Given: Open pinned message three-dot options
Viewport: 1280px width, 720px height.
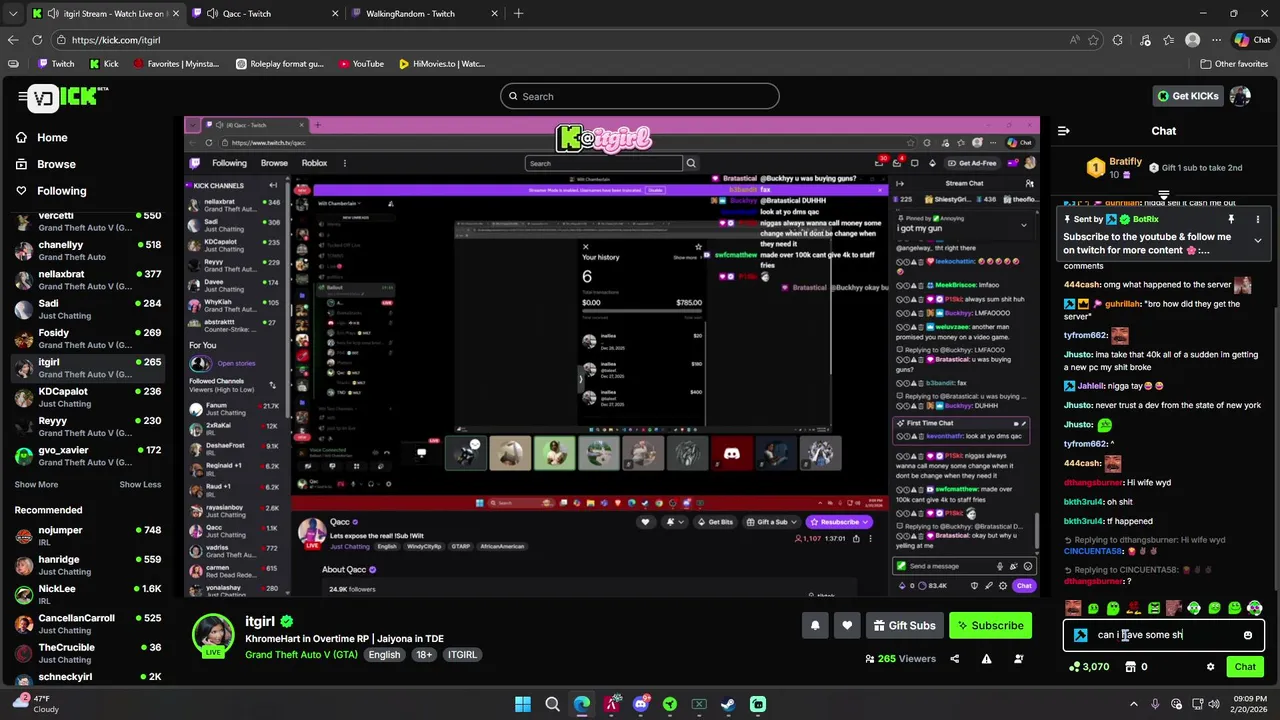Looking at the screenshot, I should [x=1257, y=219].
